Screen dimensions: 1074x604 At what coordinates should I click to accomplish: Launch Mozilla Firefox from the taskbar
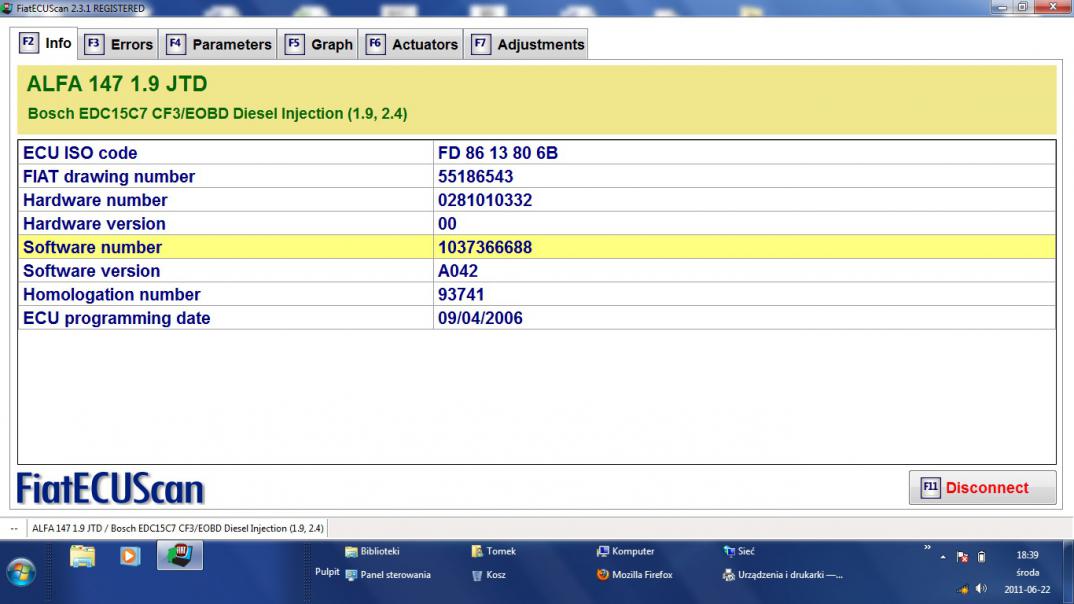pyautogui.click(x=634, y=575)
